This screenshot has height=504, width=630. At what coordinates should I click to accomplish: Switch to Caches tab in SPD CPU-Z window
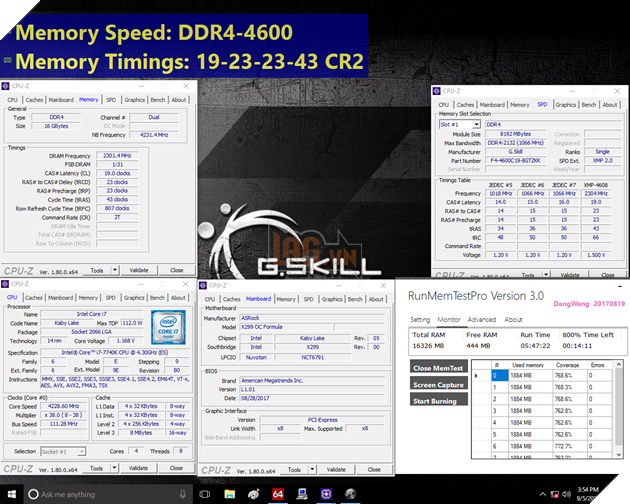(x=465, y=104)
